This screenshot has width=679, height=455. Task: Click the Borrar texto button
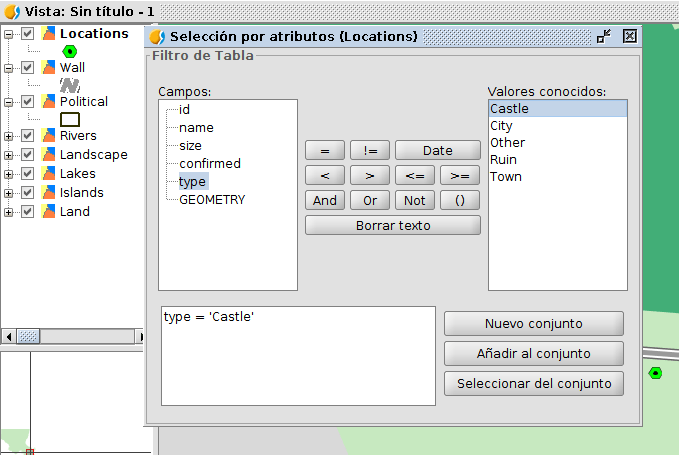click(x=392, y=226)
